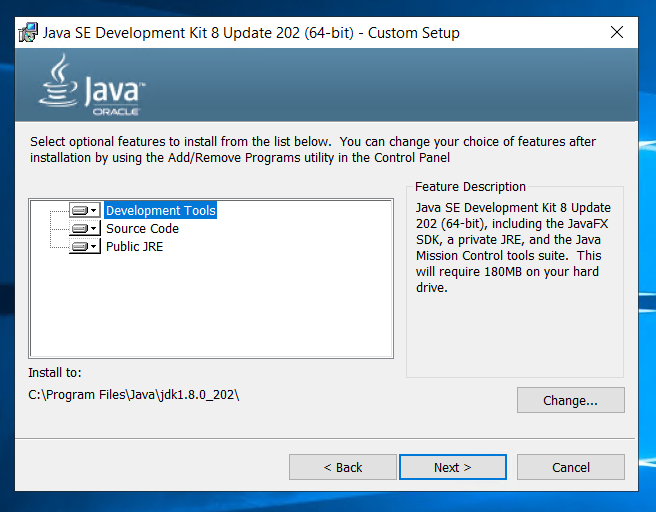The image size is (656, 512).
Task: Select the Public JRE feature label
Action: pyautogui.click(x=134, y=246)
